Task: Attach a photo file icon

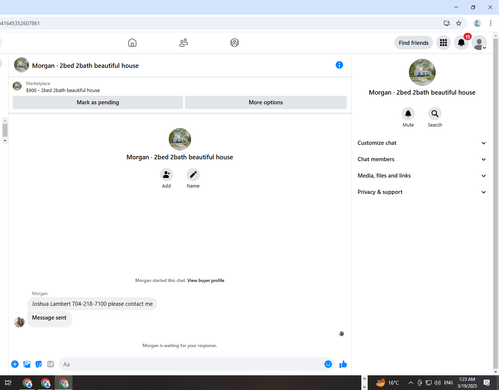Action: click(x=27, y=364)
